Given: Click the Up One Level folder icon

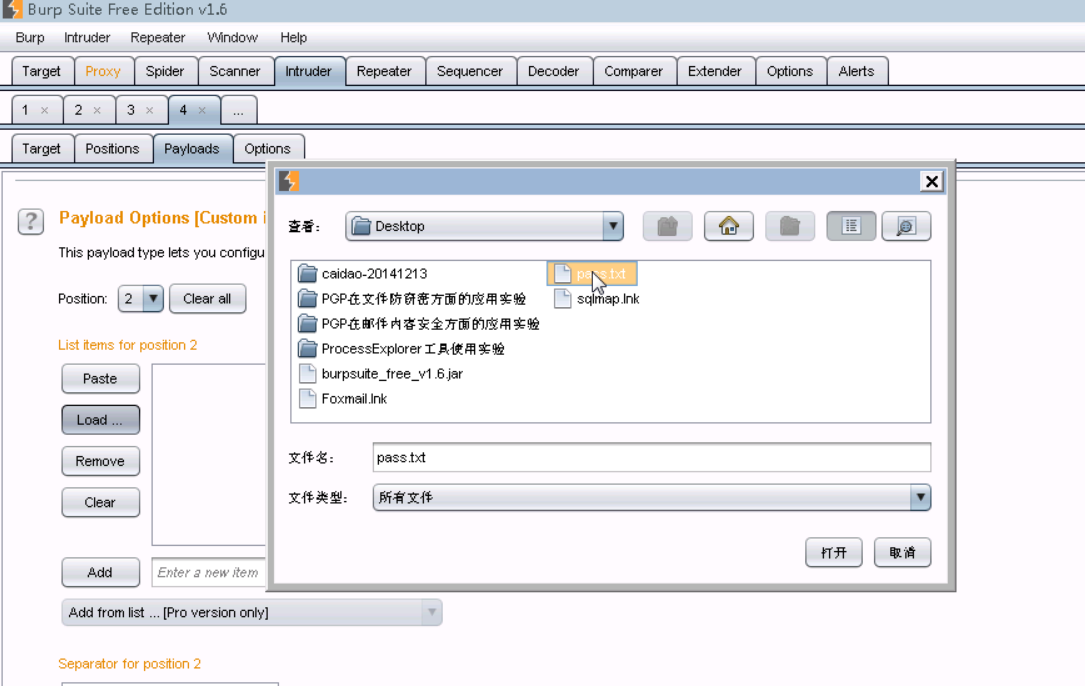Looking at the screenshot, I should [667, 226].
